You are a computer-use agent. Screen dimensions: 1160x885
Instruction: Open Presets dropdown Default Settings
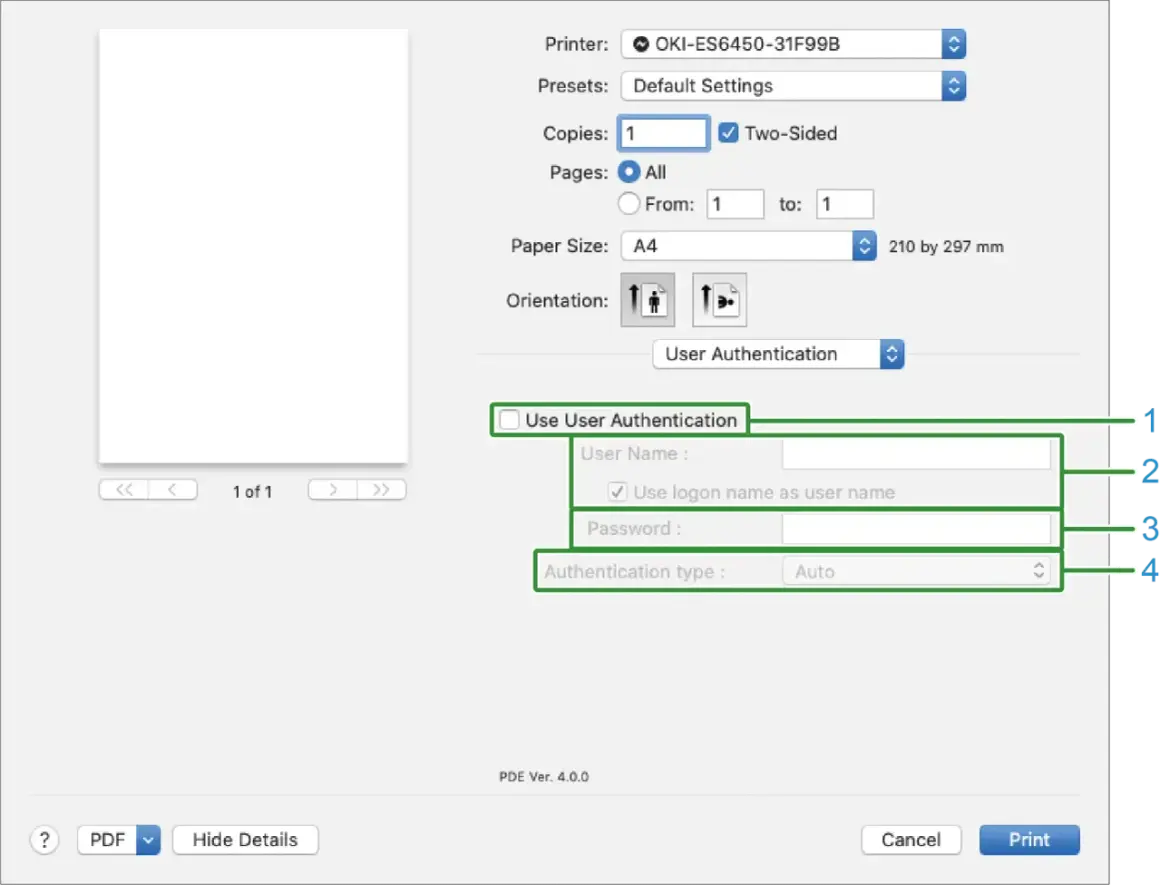(793, 86)
